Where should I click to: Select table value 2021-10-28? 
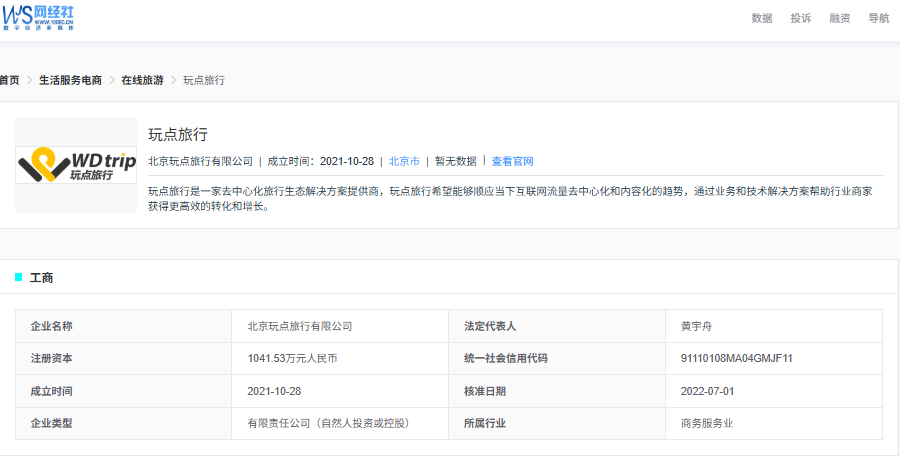(274, 391)
